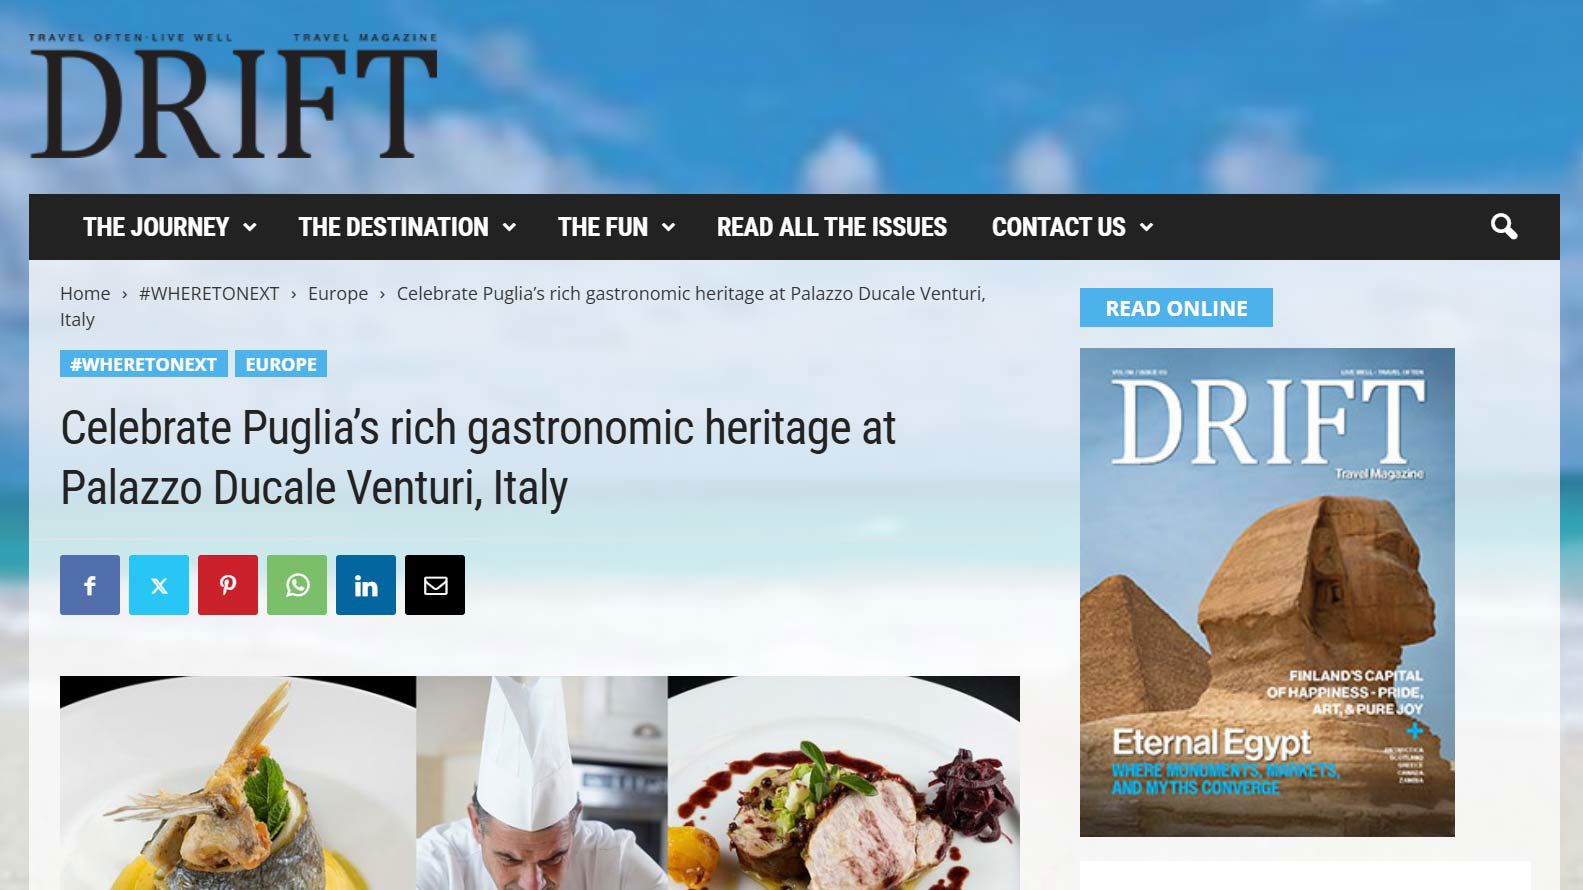This screenshot has height=890, width=1583.
Task: Share article on Facebook
Action: [90, 585]
